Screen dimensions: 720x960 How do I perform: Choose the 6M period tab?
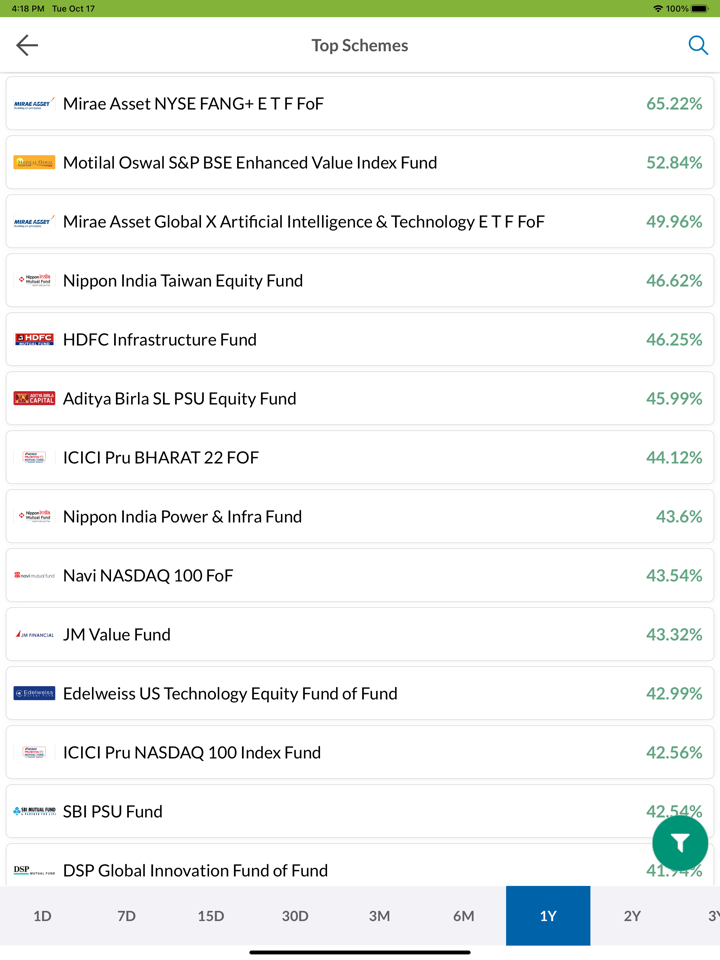464,916
